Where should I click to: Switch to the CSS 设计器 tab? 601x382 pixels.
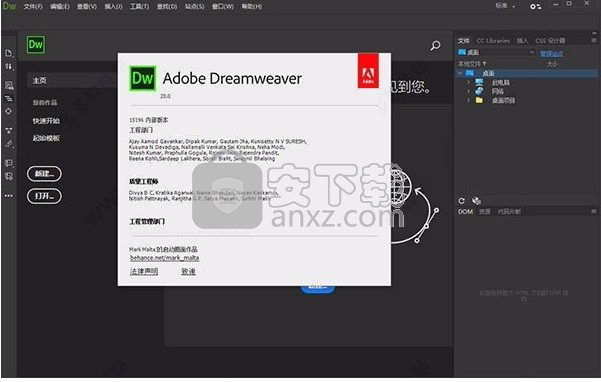coord(550,41)
